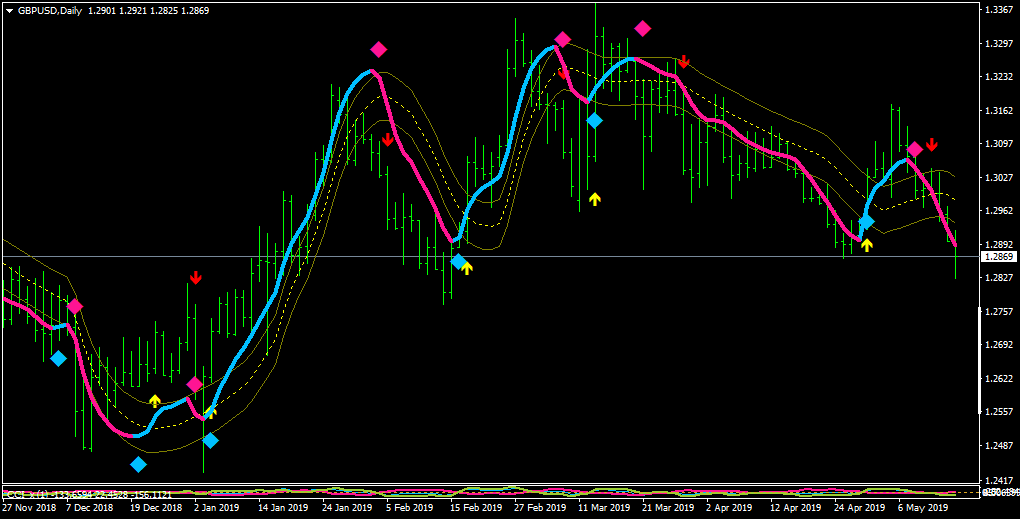Select the pink diamond above the early February peak
The width and height of the screenshot is (1020, 519).
379,49
